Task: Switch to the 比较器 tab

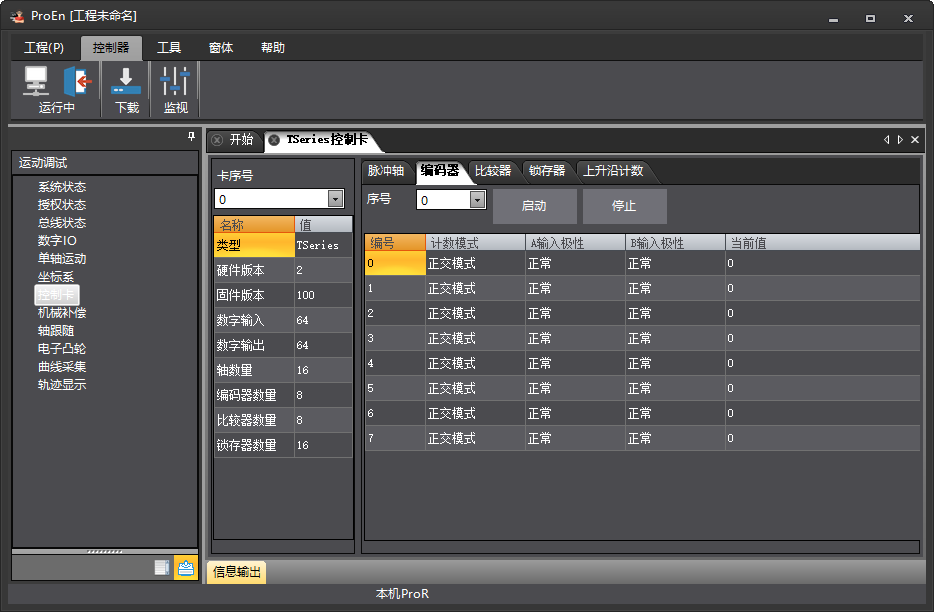Action: coord(493,171)
